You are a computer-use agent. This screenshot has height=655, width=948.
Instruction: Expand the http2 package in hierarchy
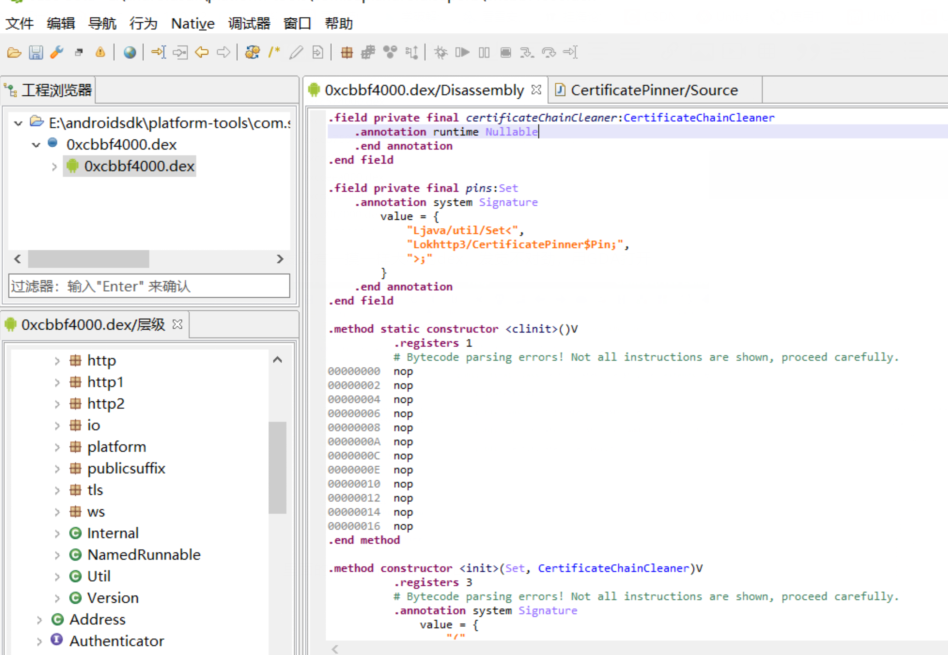(x=57, y=404)
